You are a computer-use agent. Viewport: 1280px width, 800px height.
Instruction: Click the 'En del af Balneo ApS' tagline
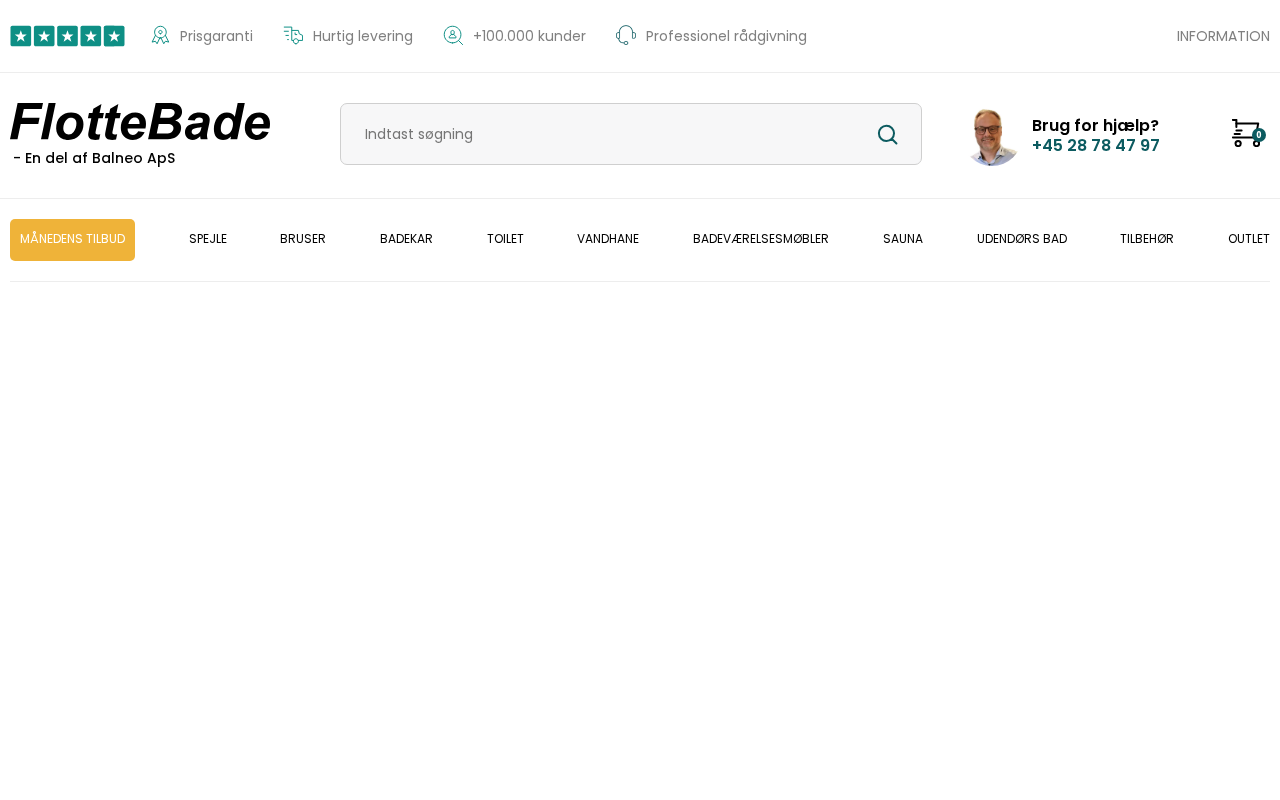tap(94, 158)
